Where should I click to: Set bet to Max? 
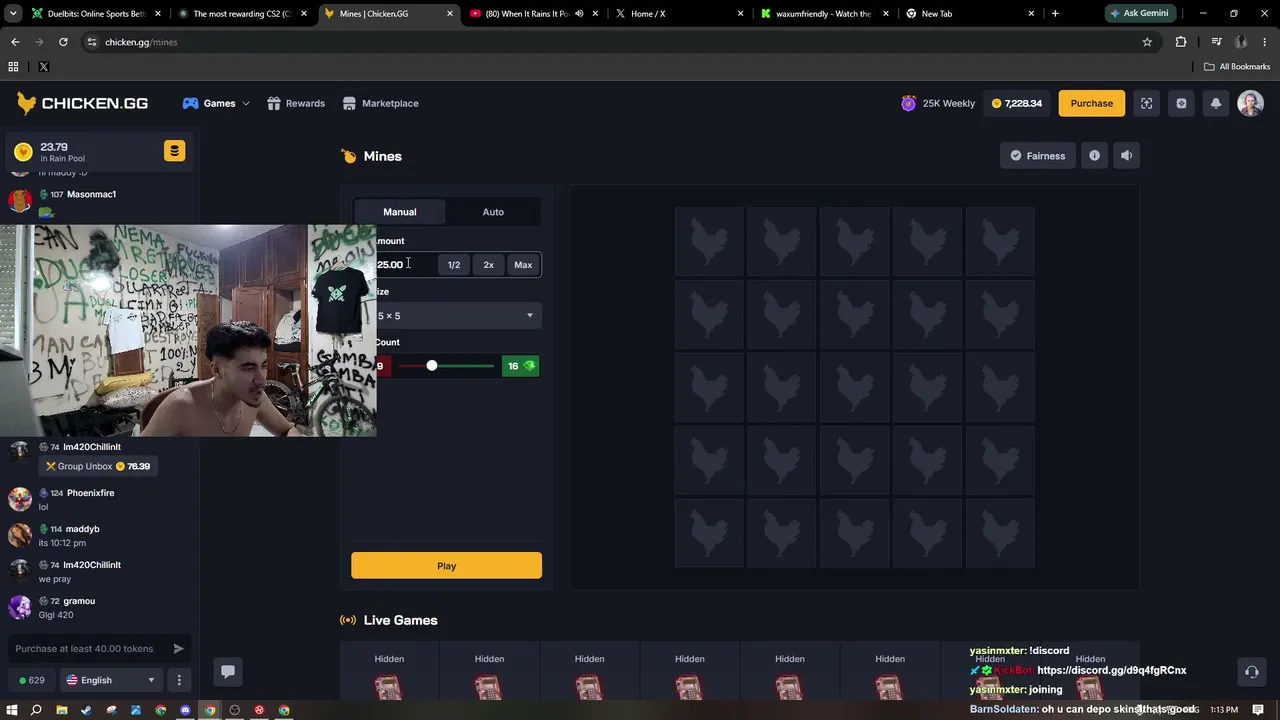pyautogui.click(x=523, y=265)
